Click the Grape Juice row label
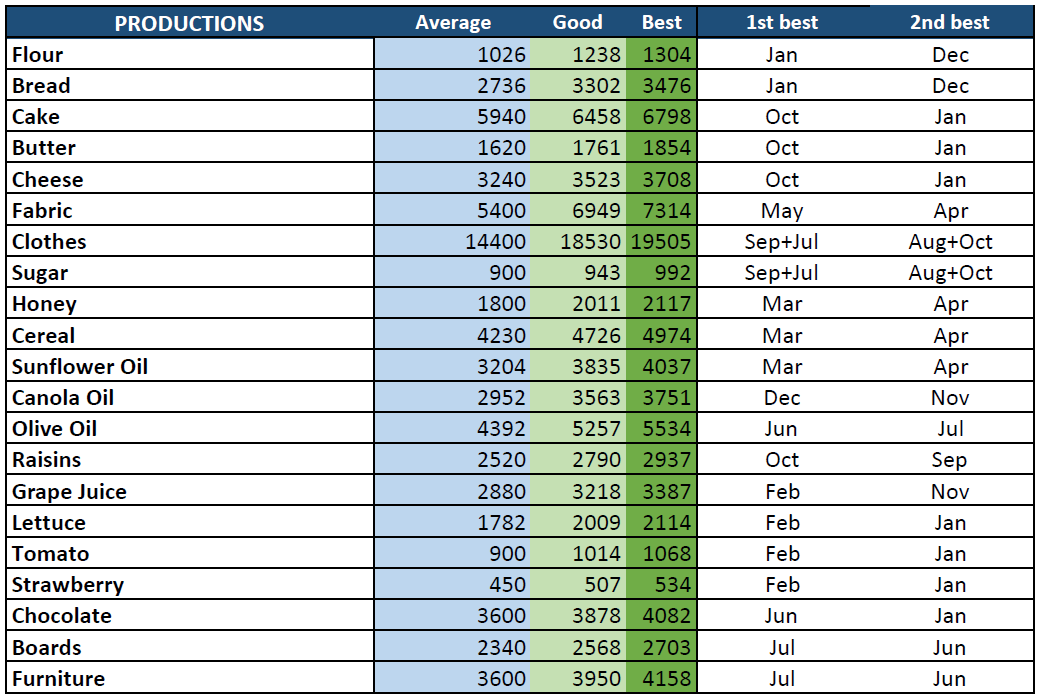The height and width of the screenshot is (700, 1040). (x=69, y=492)
